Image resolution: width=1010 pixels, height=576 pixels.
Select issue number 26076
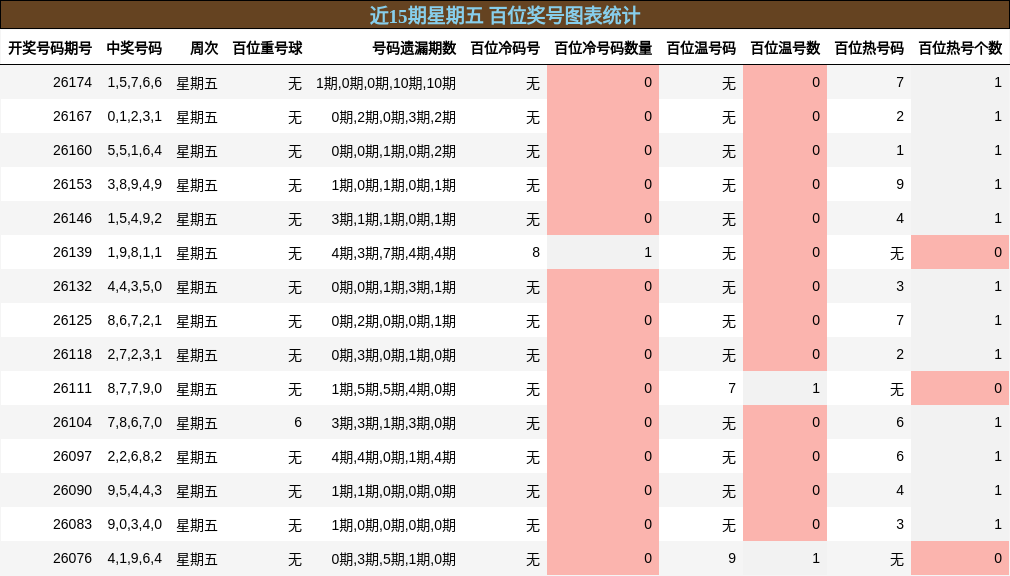click(x=72, y=559)
